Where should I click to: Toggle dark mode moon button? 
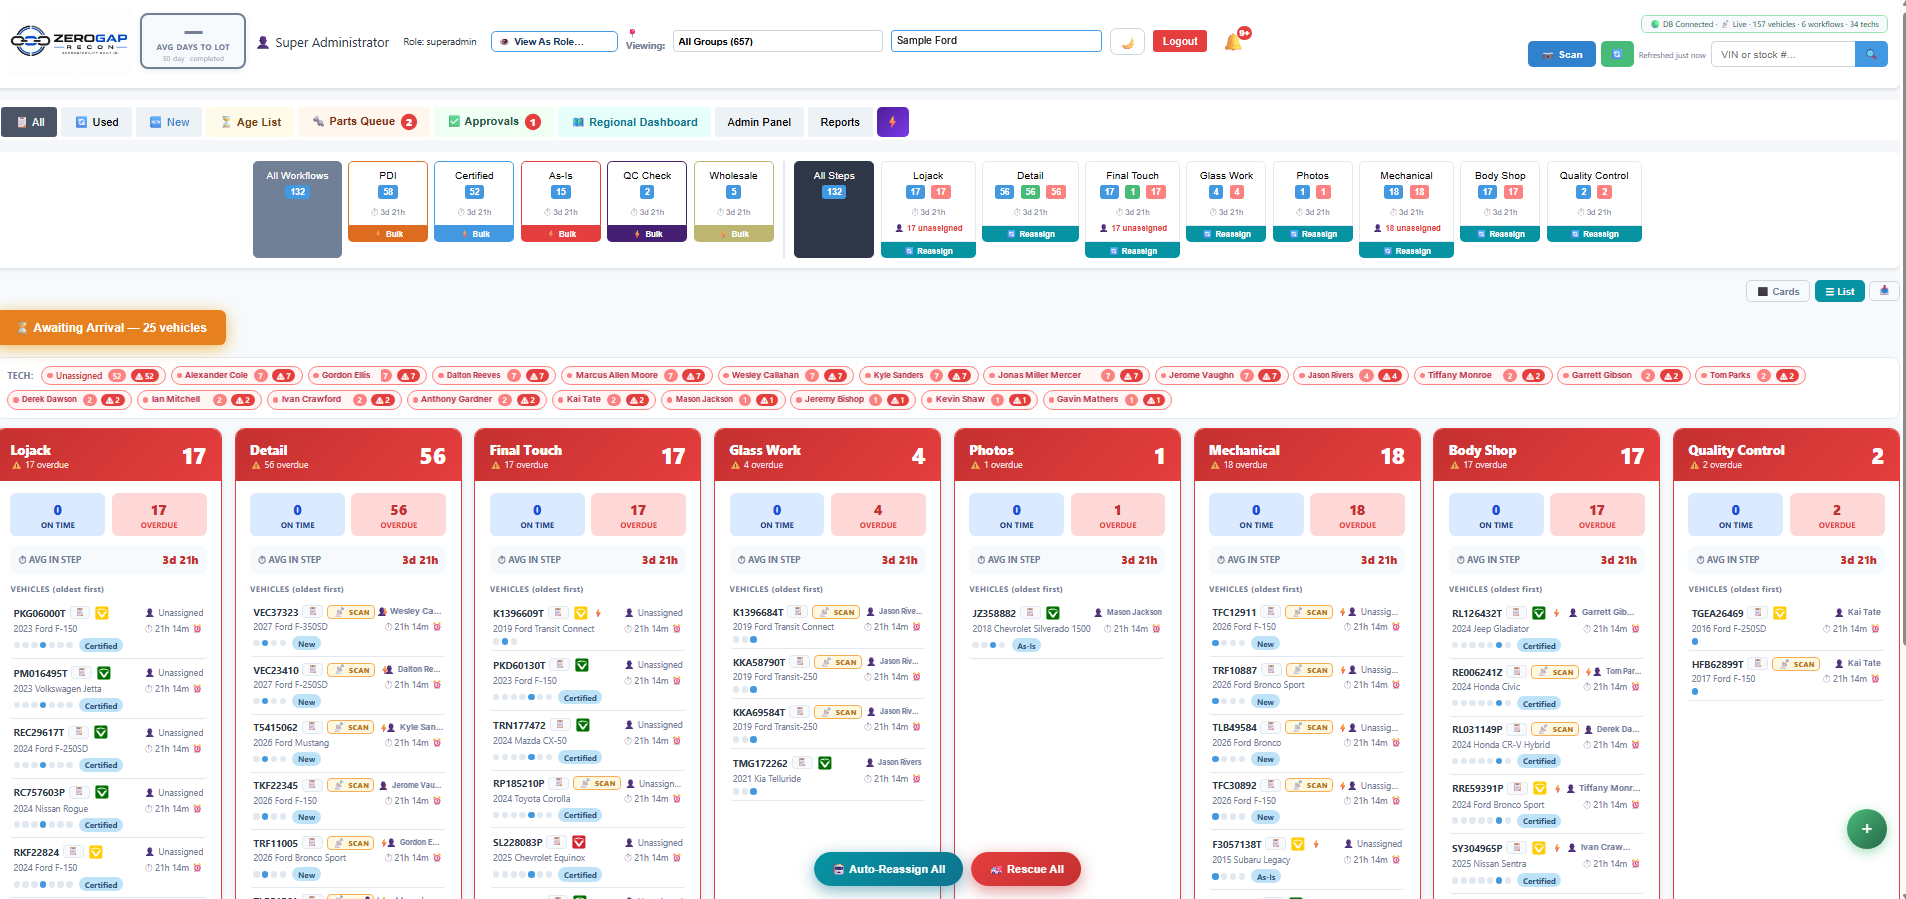tap(1128, 42)
